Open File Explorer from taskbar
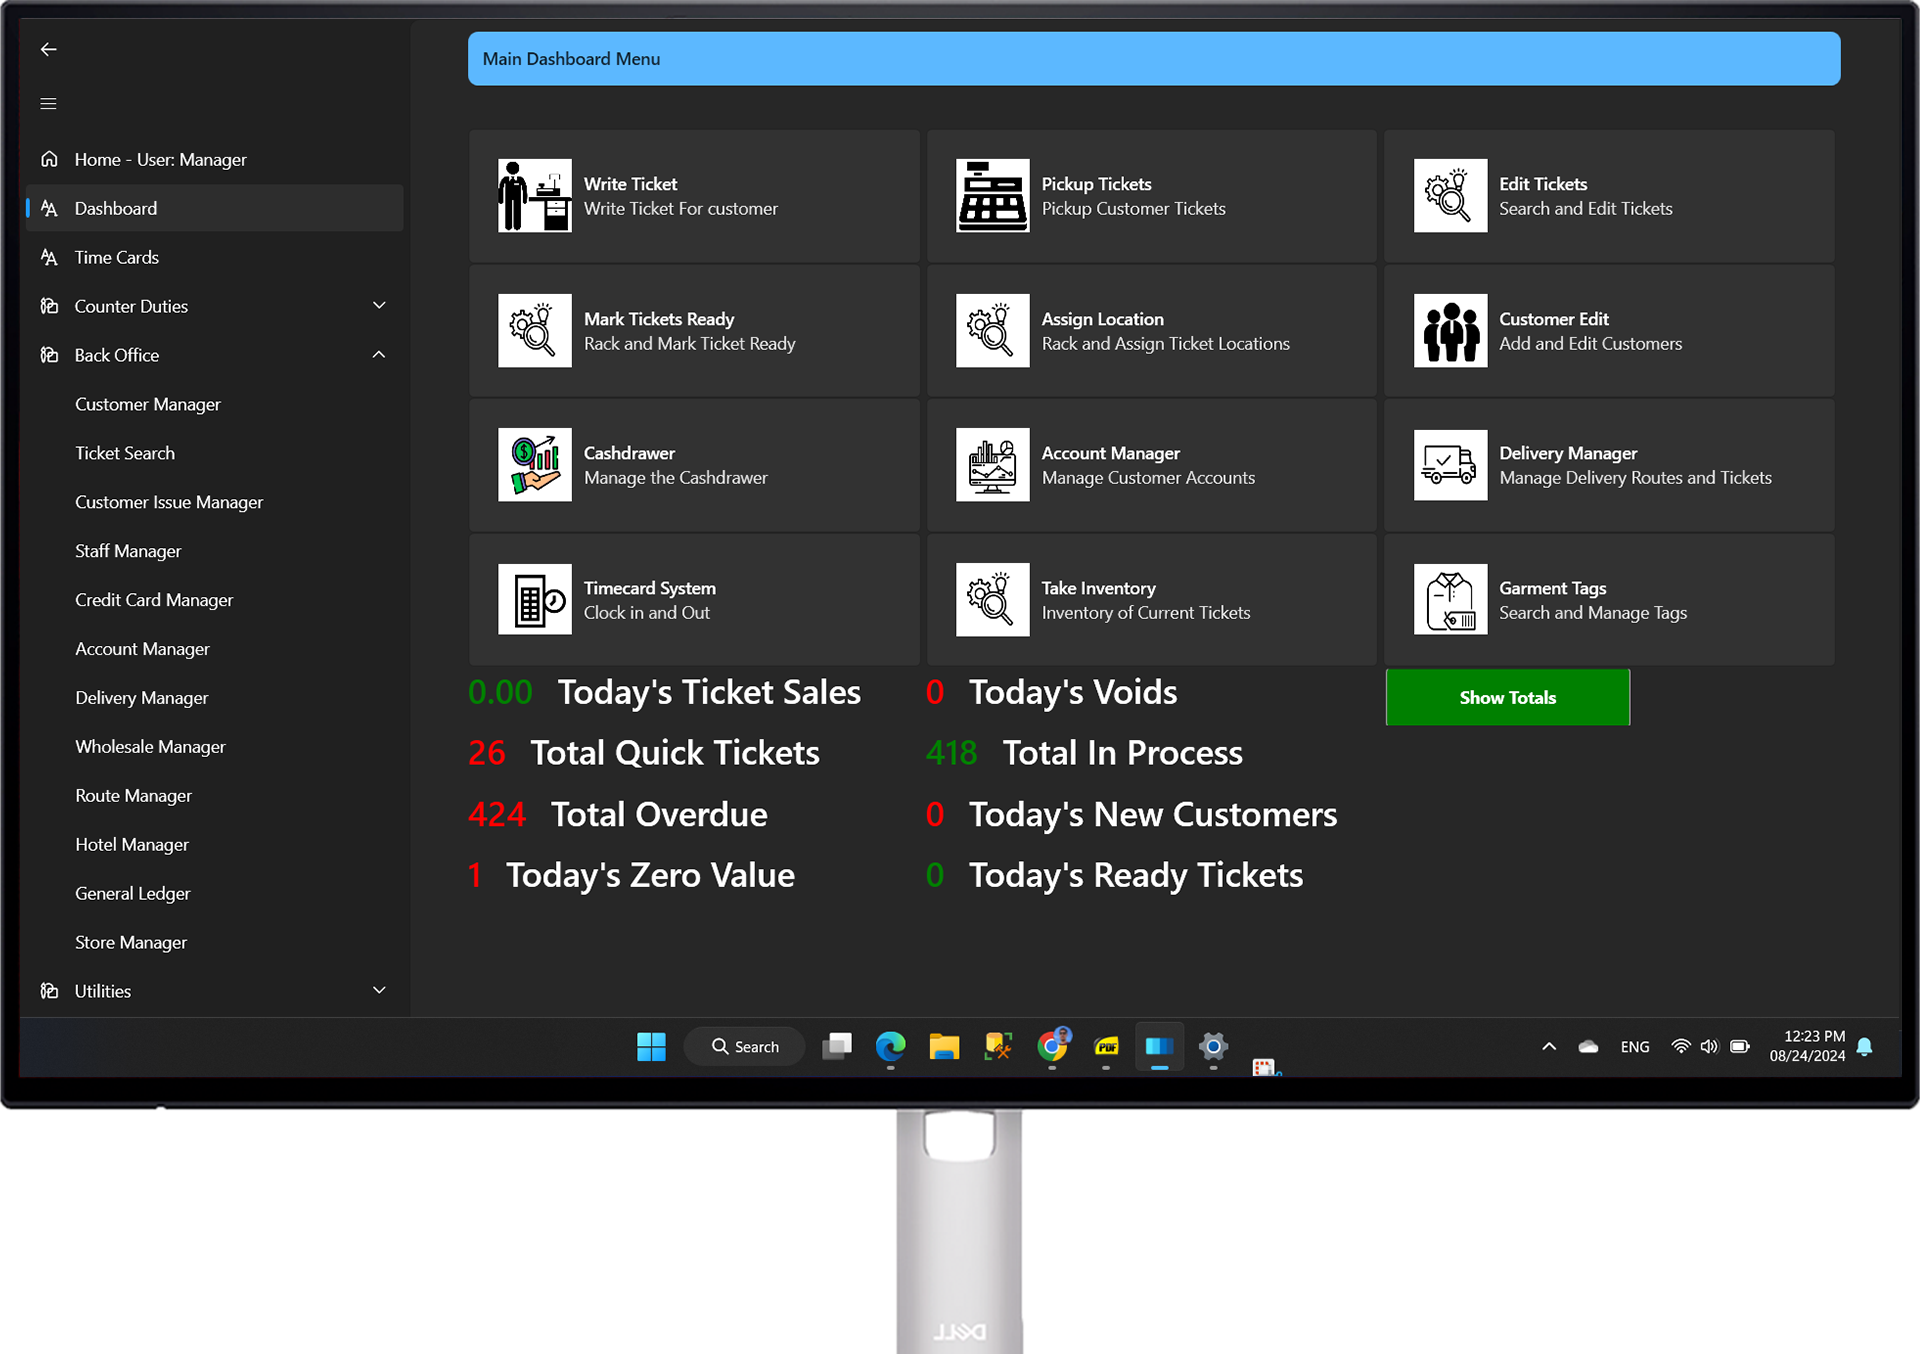The width and height of the screenshot is (1920, 1354). coord(944,1047)
